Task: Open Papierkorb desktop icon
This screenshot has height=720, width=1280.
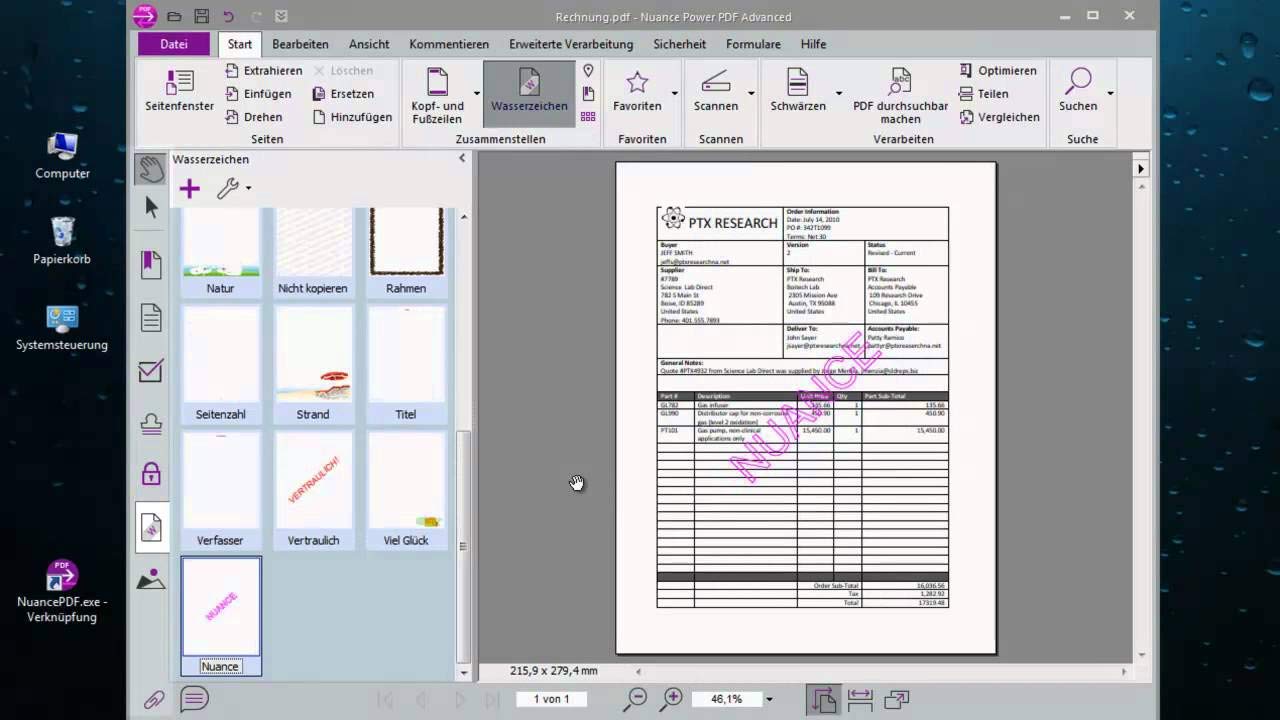Action: tap(62, 240)
